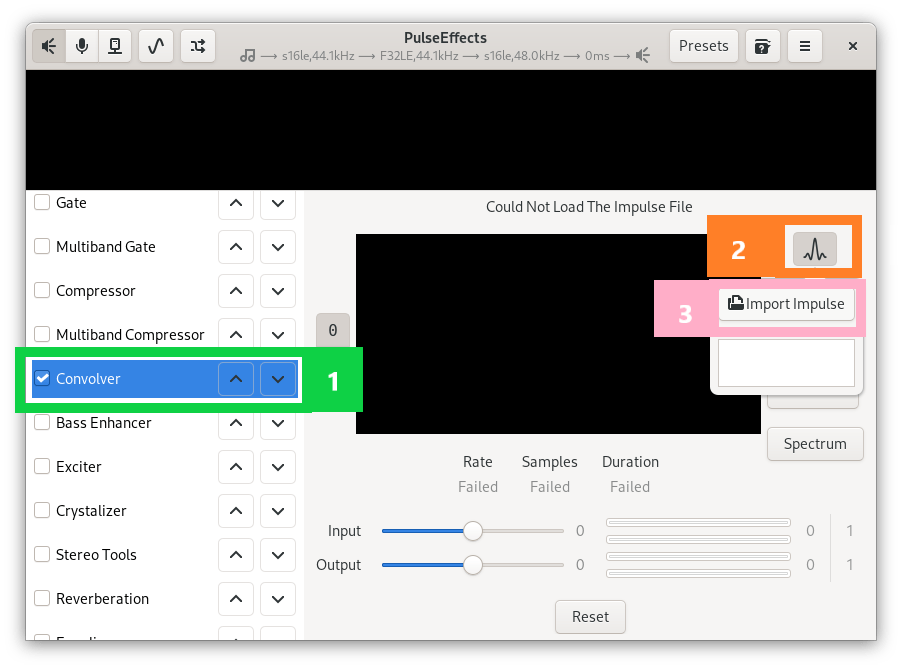This screenshot has height=669, width=902.
Task: Enable the Multiband Compressor checkbox
Action: coord(42,334)
